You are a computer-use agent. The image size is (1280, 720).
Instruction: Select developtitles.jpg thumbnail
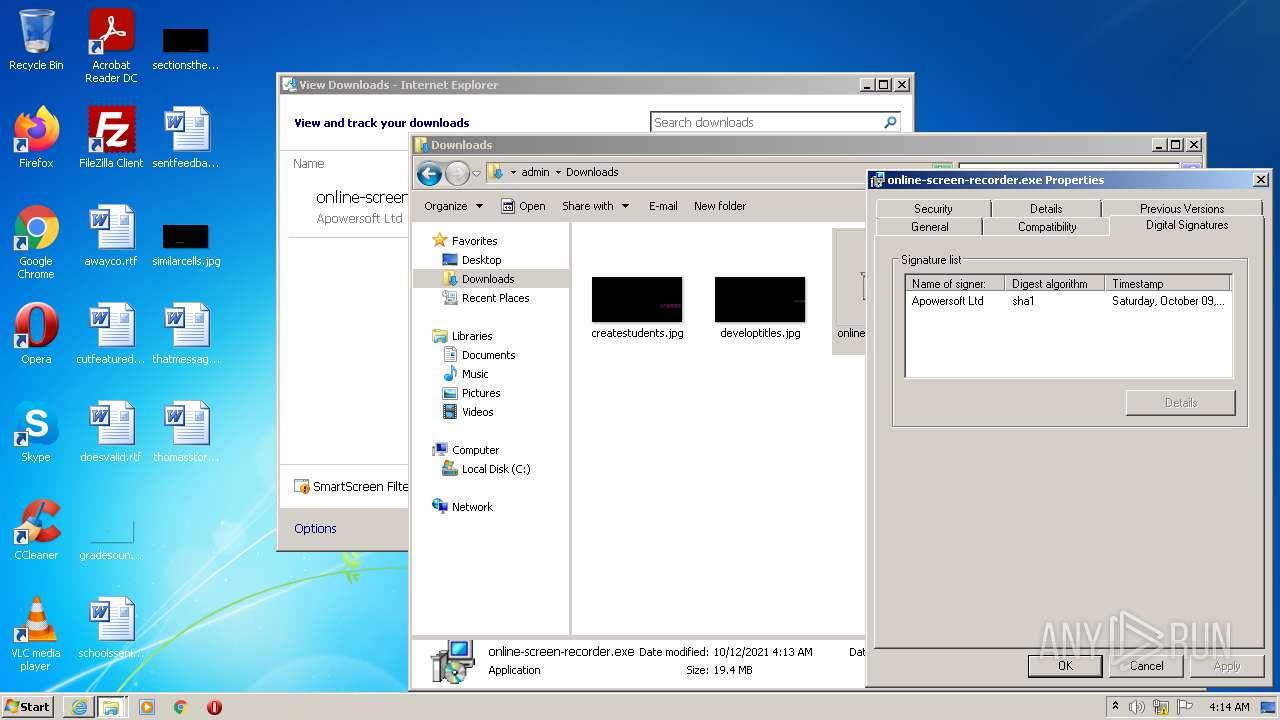pos(760,309)
